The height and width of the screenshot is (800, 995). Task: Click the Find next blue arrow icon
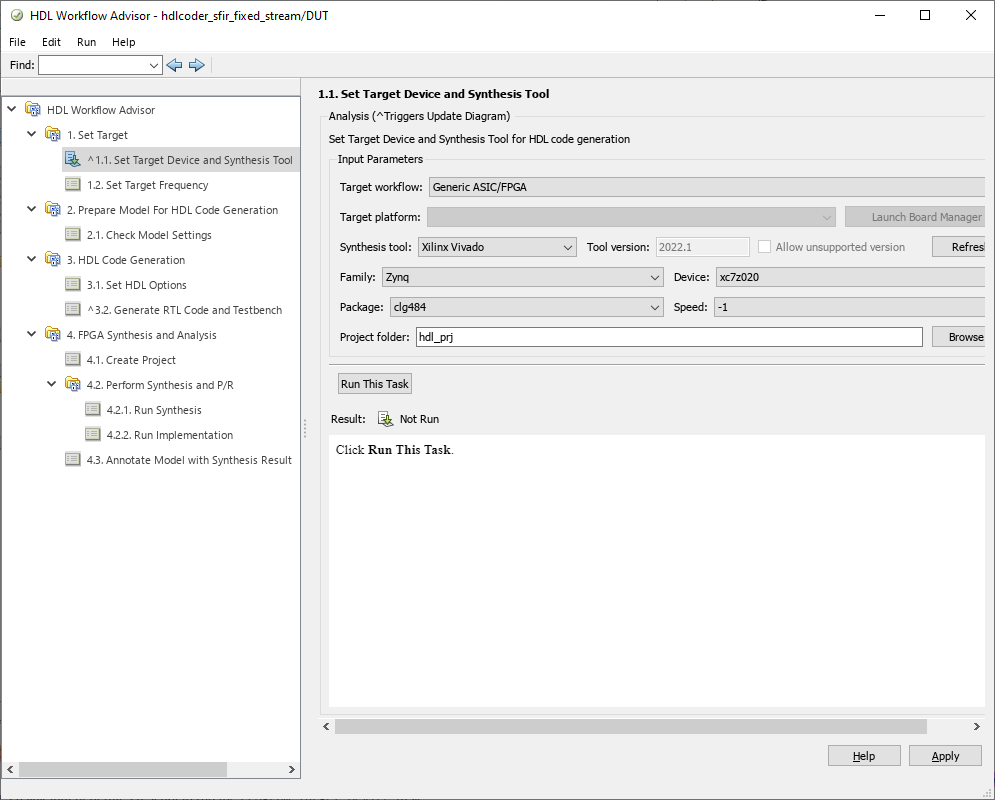[197, 65]
